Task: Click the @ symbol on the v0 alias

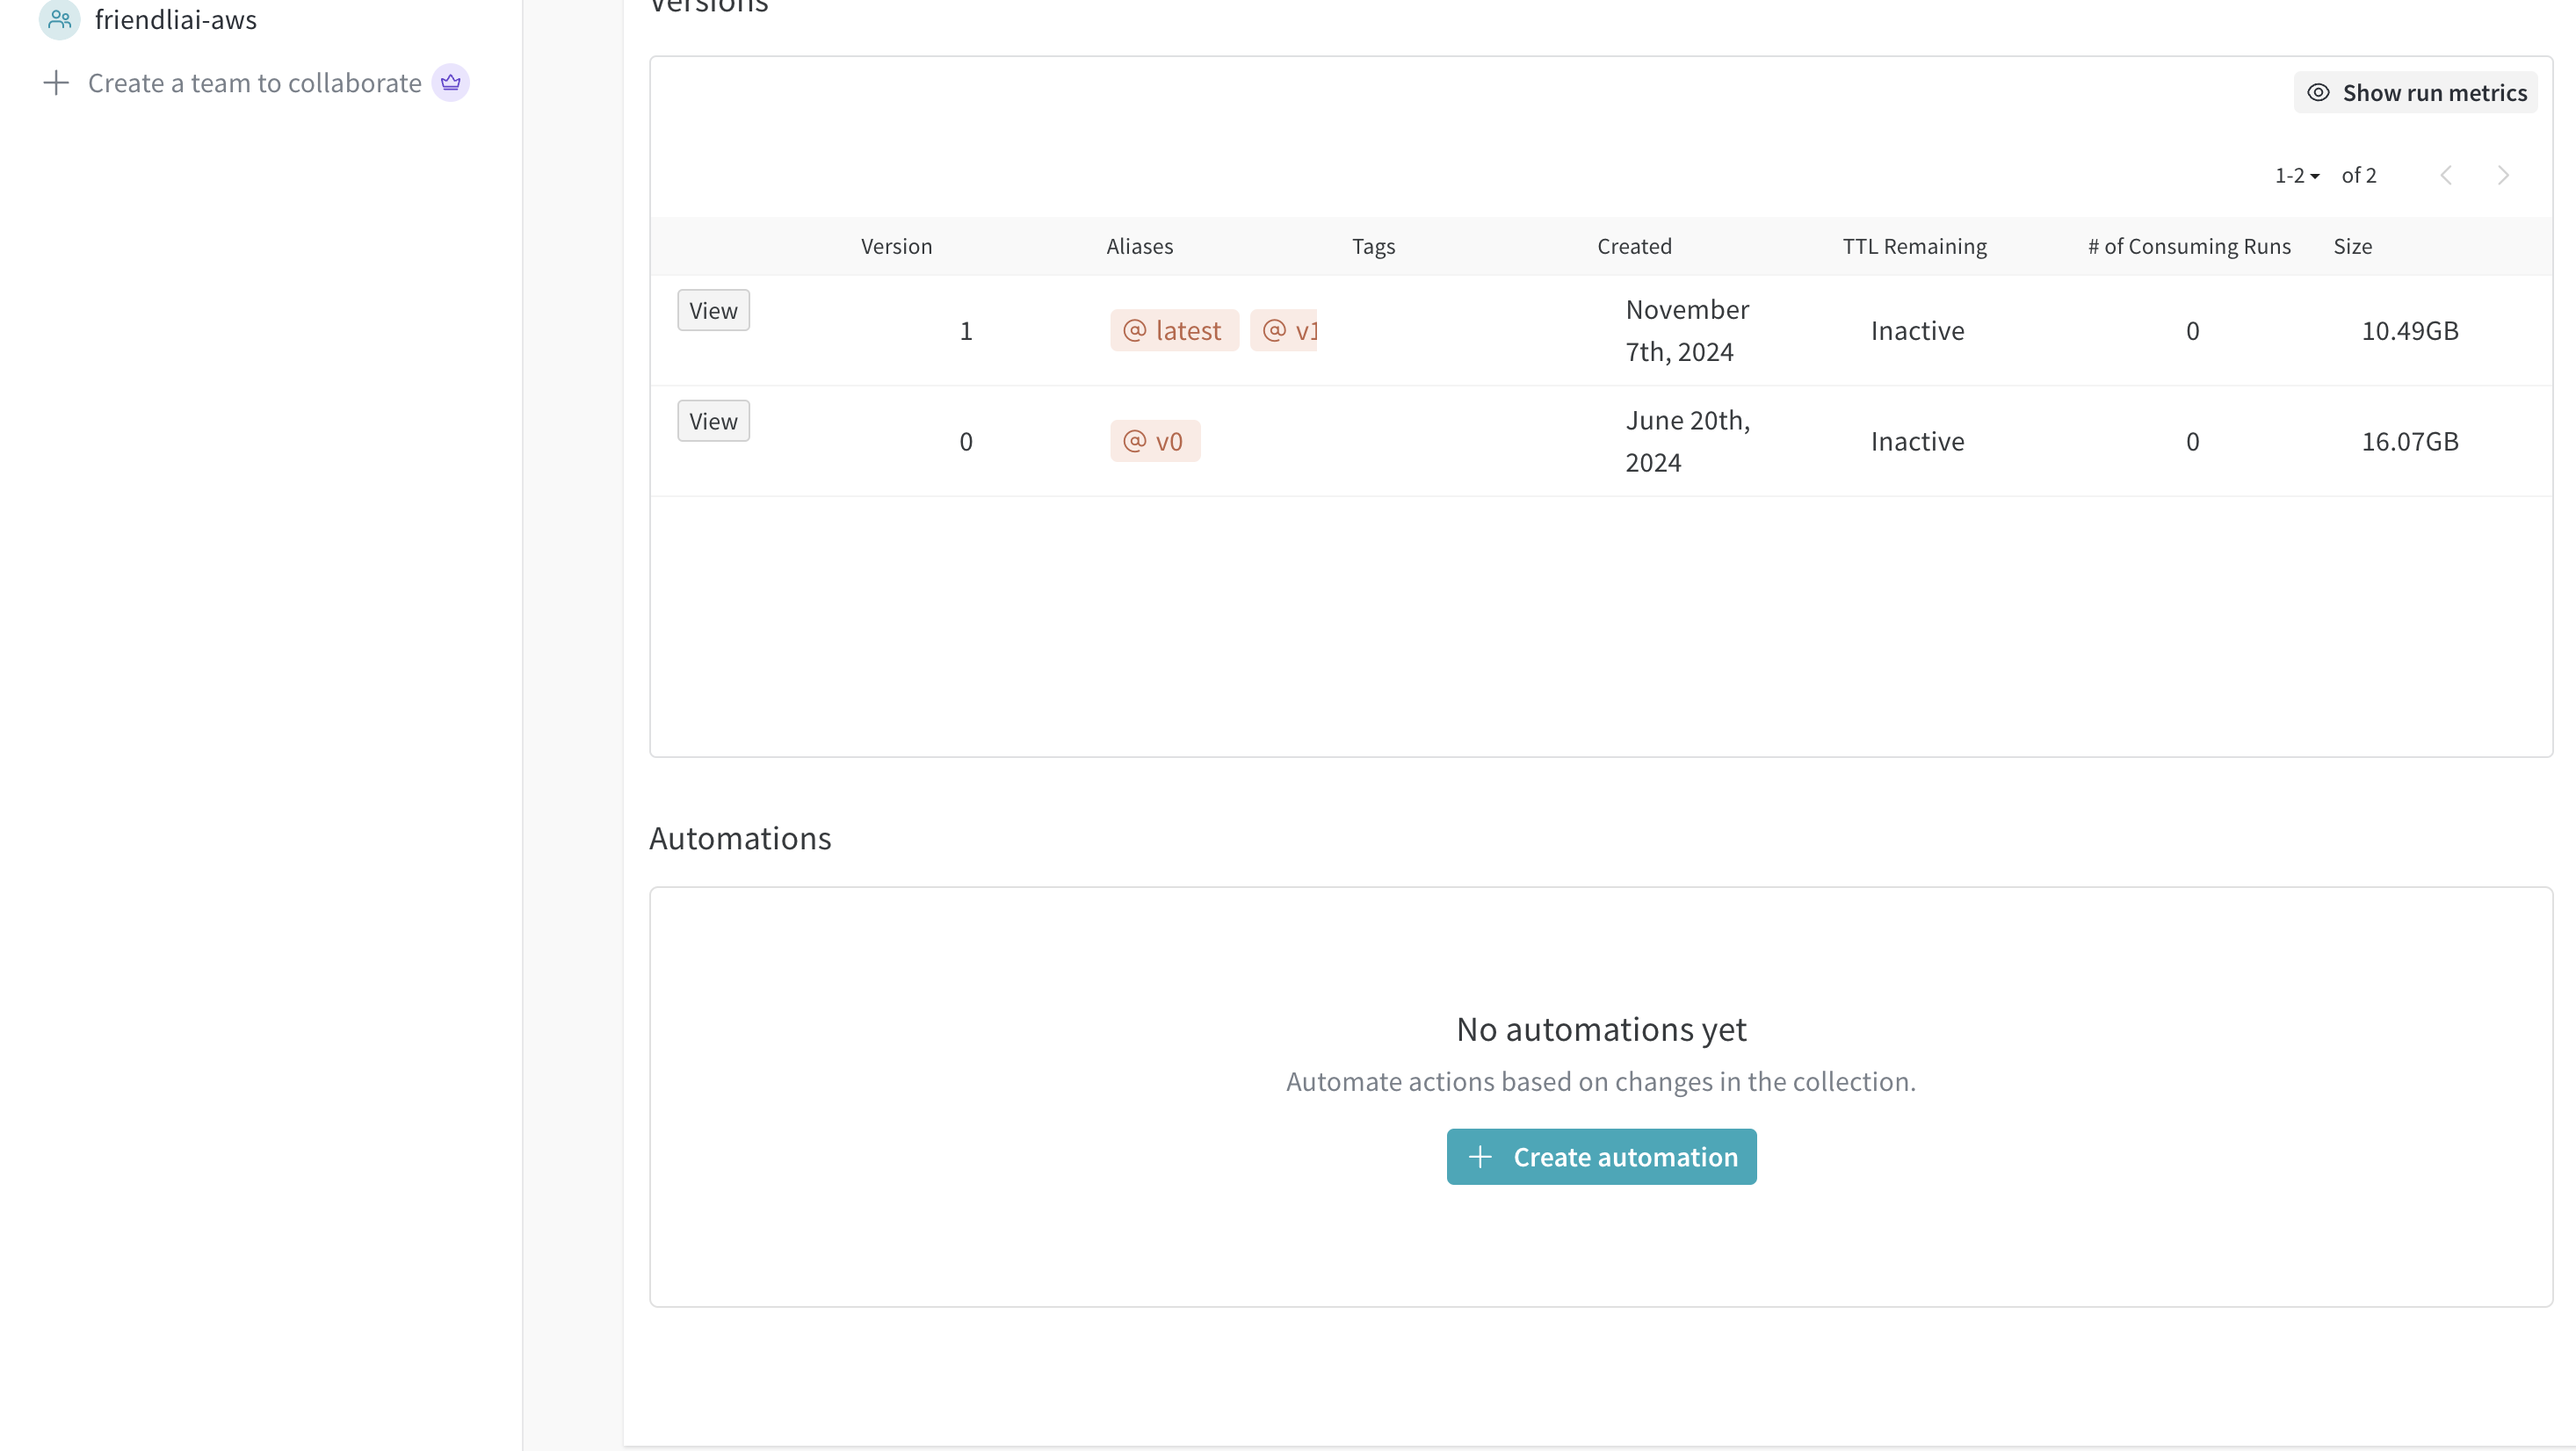Action: click(1134, 440)
